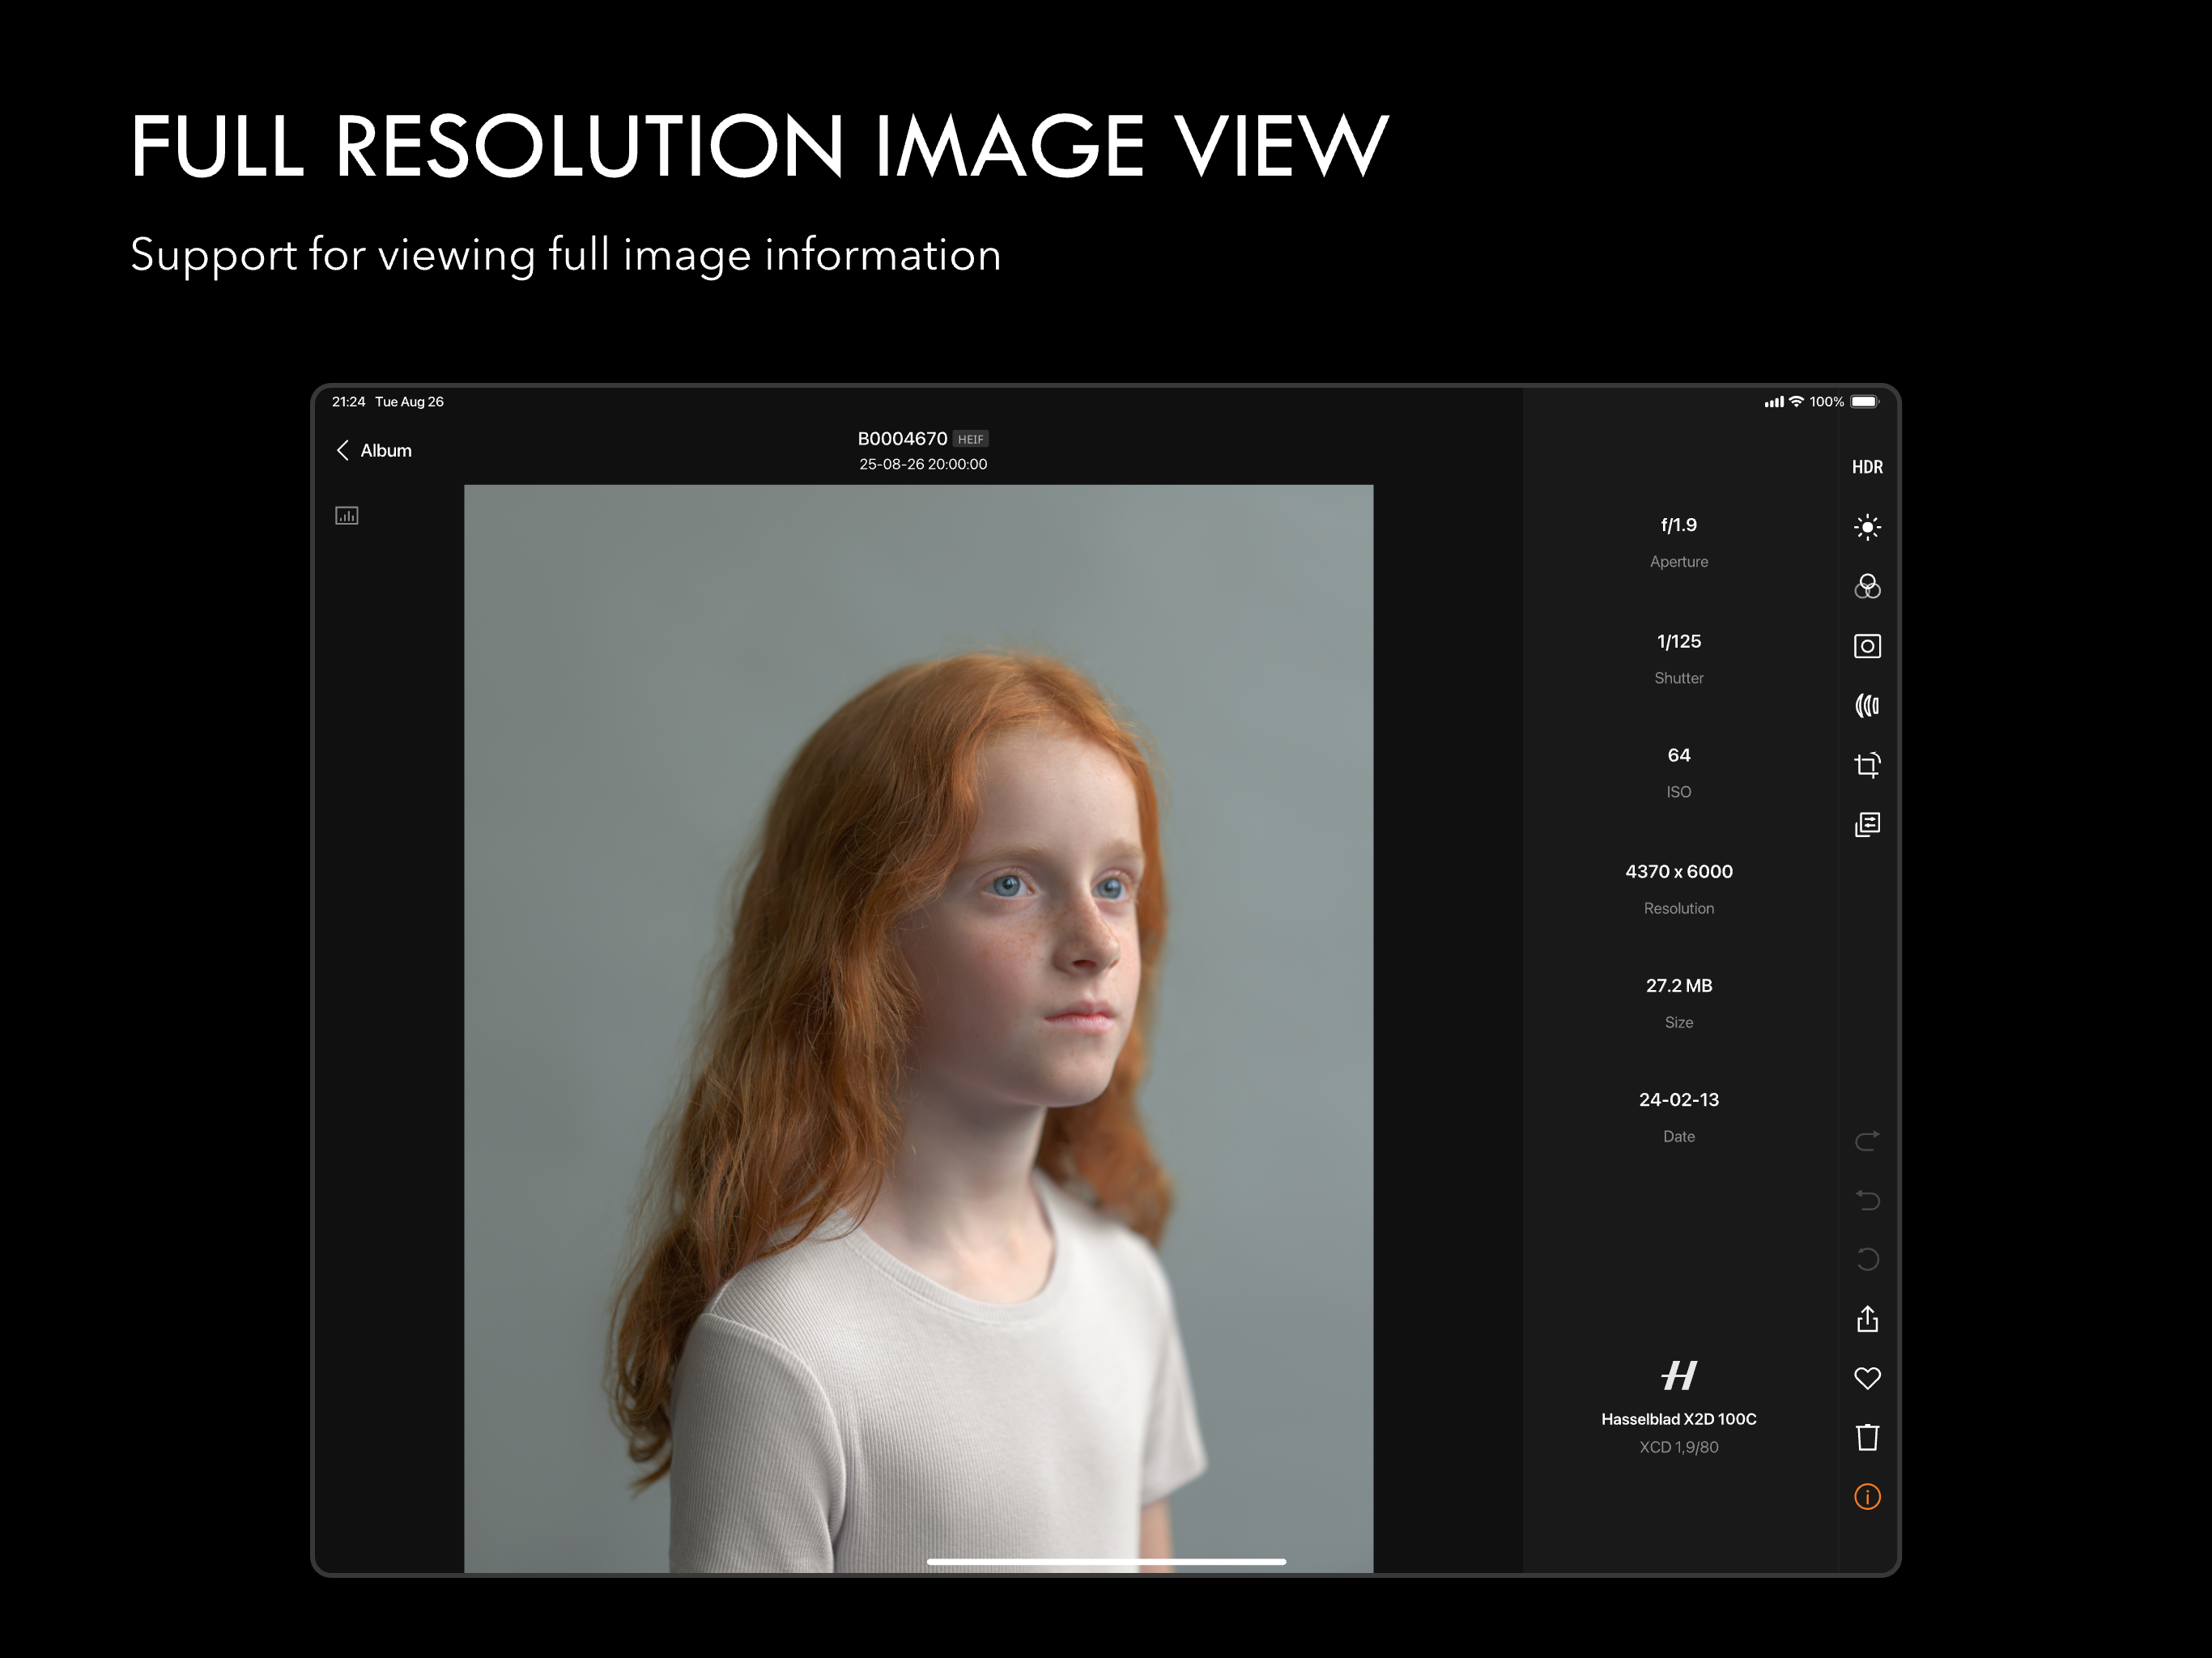This screenshot has height=1658, width=2212.
Task: Open the adjustment presets icon
Action: coord(1866,825)
